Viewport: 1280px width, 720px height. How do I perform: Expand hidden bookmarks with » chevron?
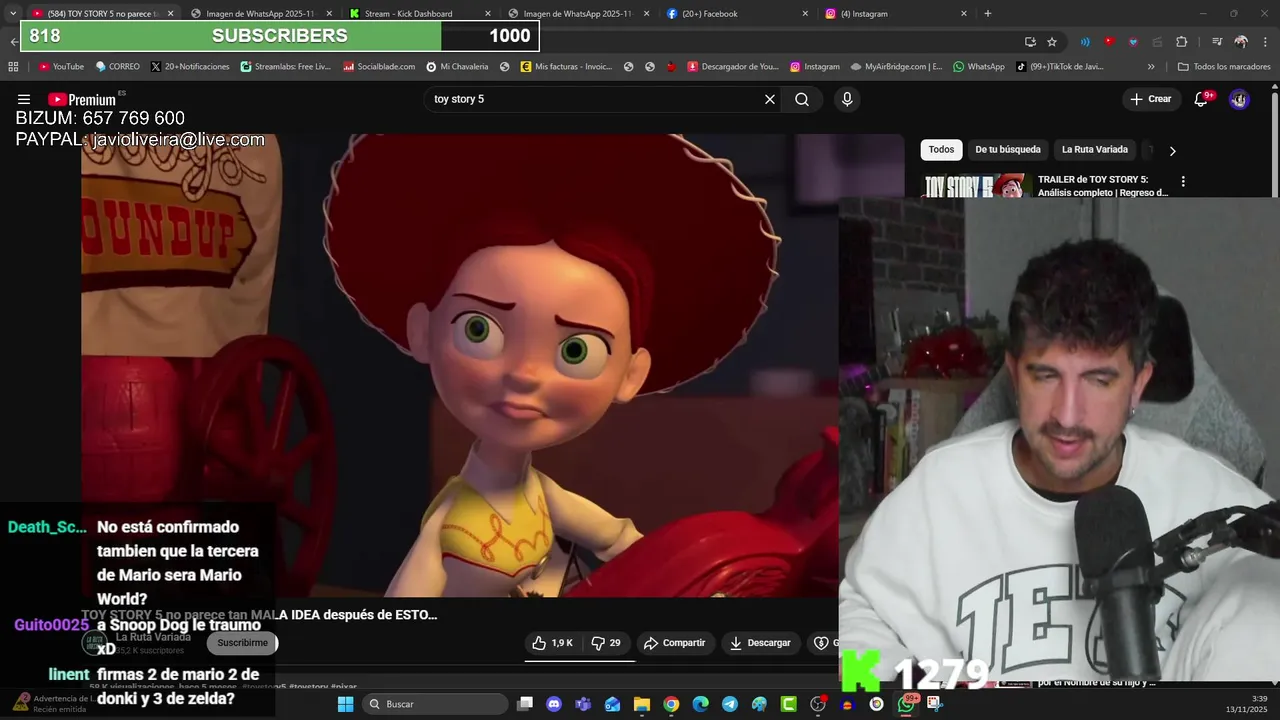[x=1151, y=67]
